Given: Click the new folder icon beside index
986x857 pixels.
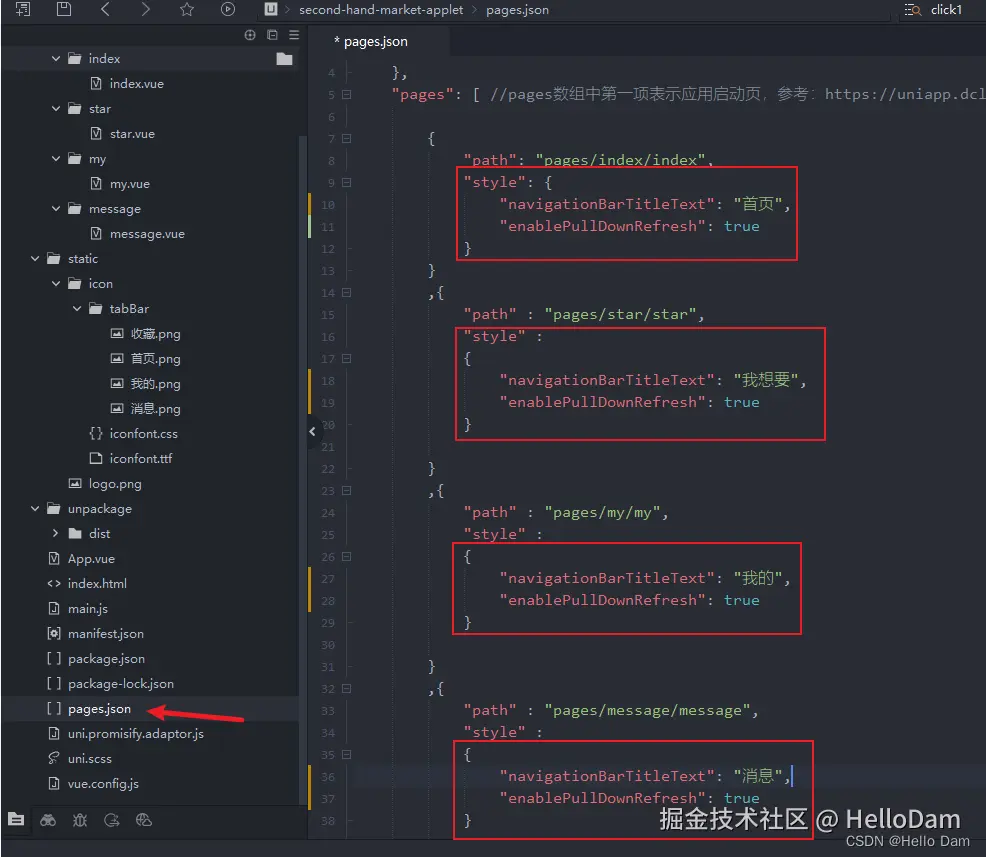Looking at the screenshot, I should (284, 58).
